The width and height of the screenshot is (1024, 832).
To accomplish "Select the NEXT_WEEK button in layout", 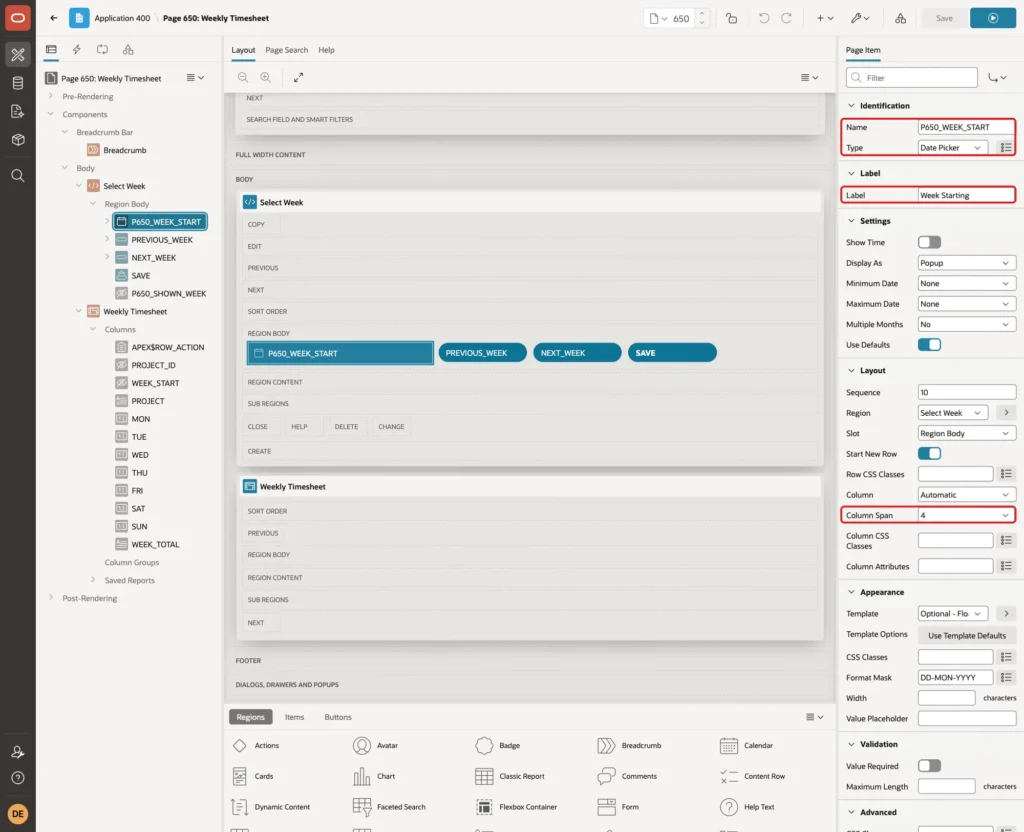I will 577,353.
